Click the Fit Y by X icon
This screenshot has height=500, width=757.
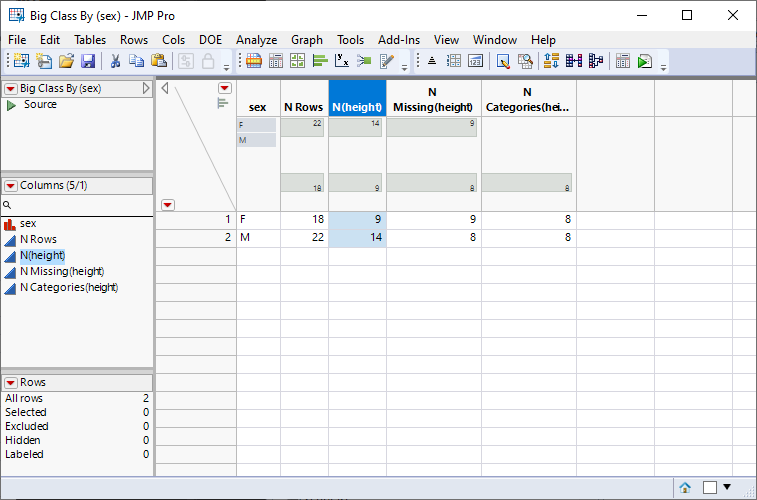click(342, 61)
